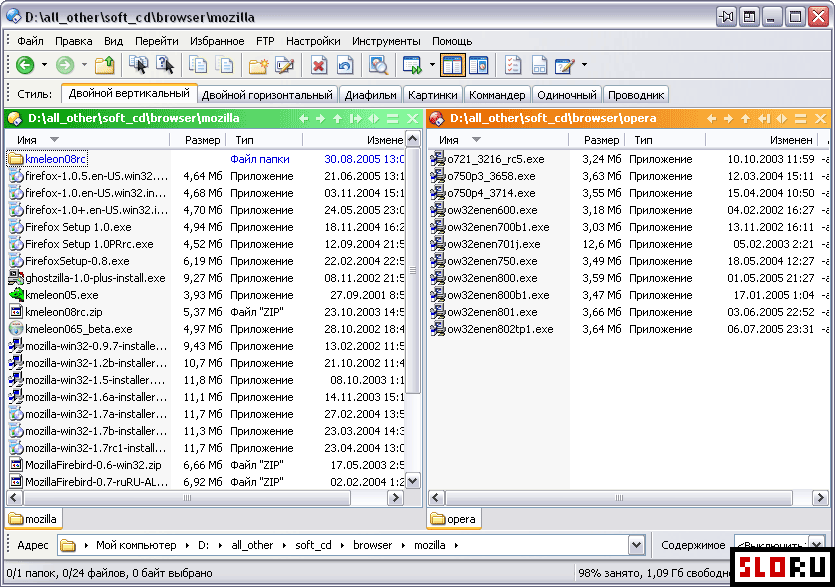
Task: Click the horizontal-bars icon in opera pane header
Action: click(x=800, y=118)
